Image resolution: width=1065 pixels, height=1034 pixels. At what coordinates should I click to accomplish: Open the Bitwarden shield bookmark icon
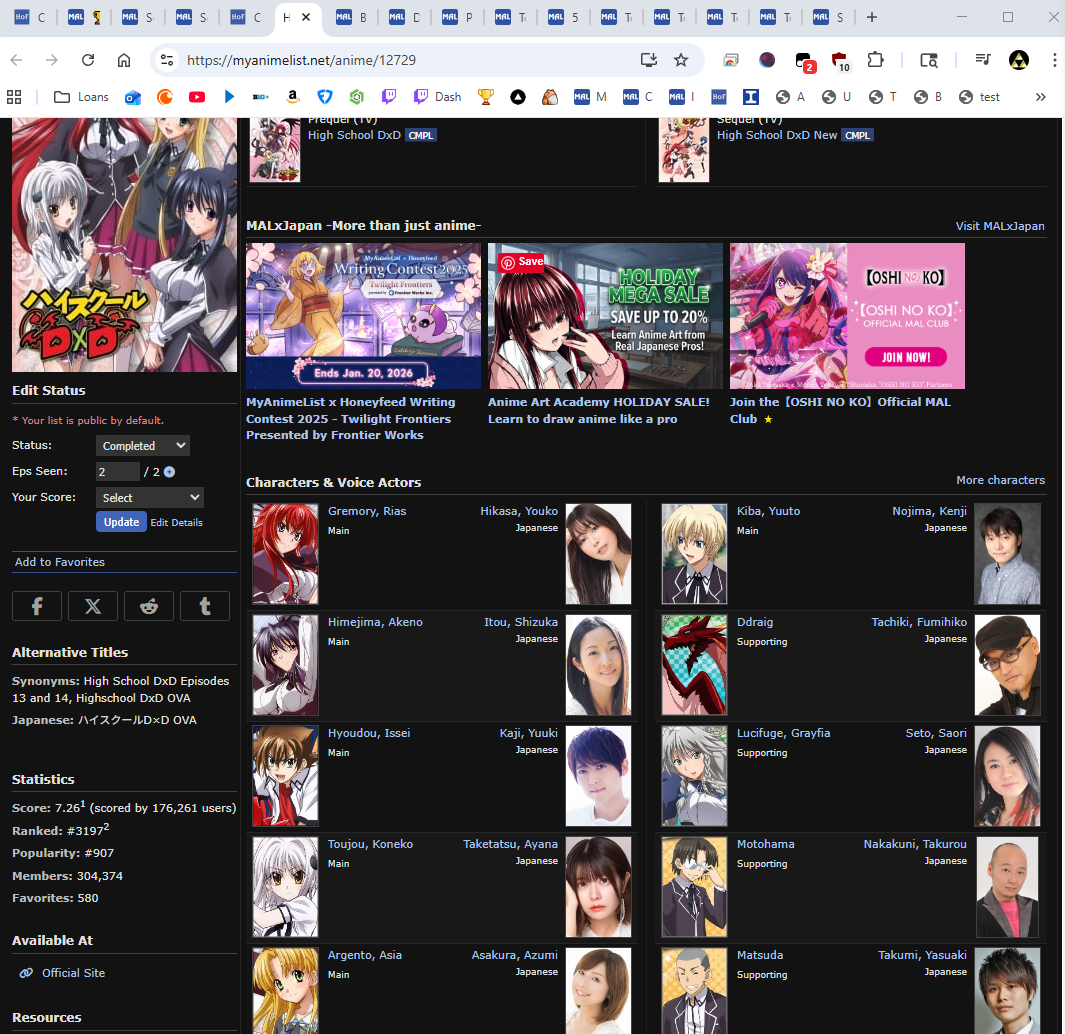pyautogui.click(x=325, y=97)
